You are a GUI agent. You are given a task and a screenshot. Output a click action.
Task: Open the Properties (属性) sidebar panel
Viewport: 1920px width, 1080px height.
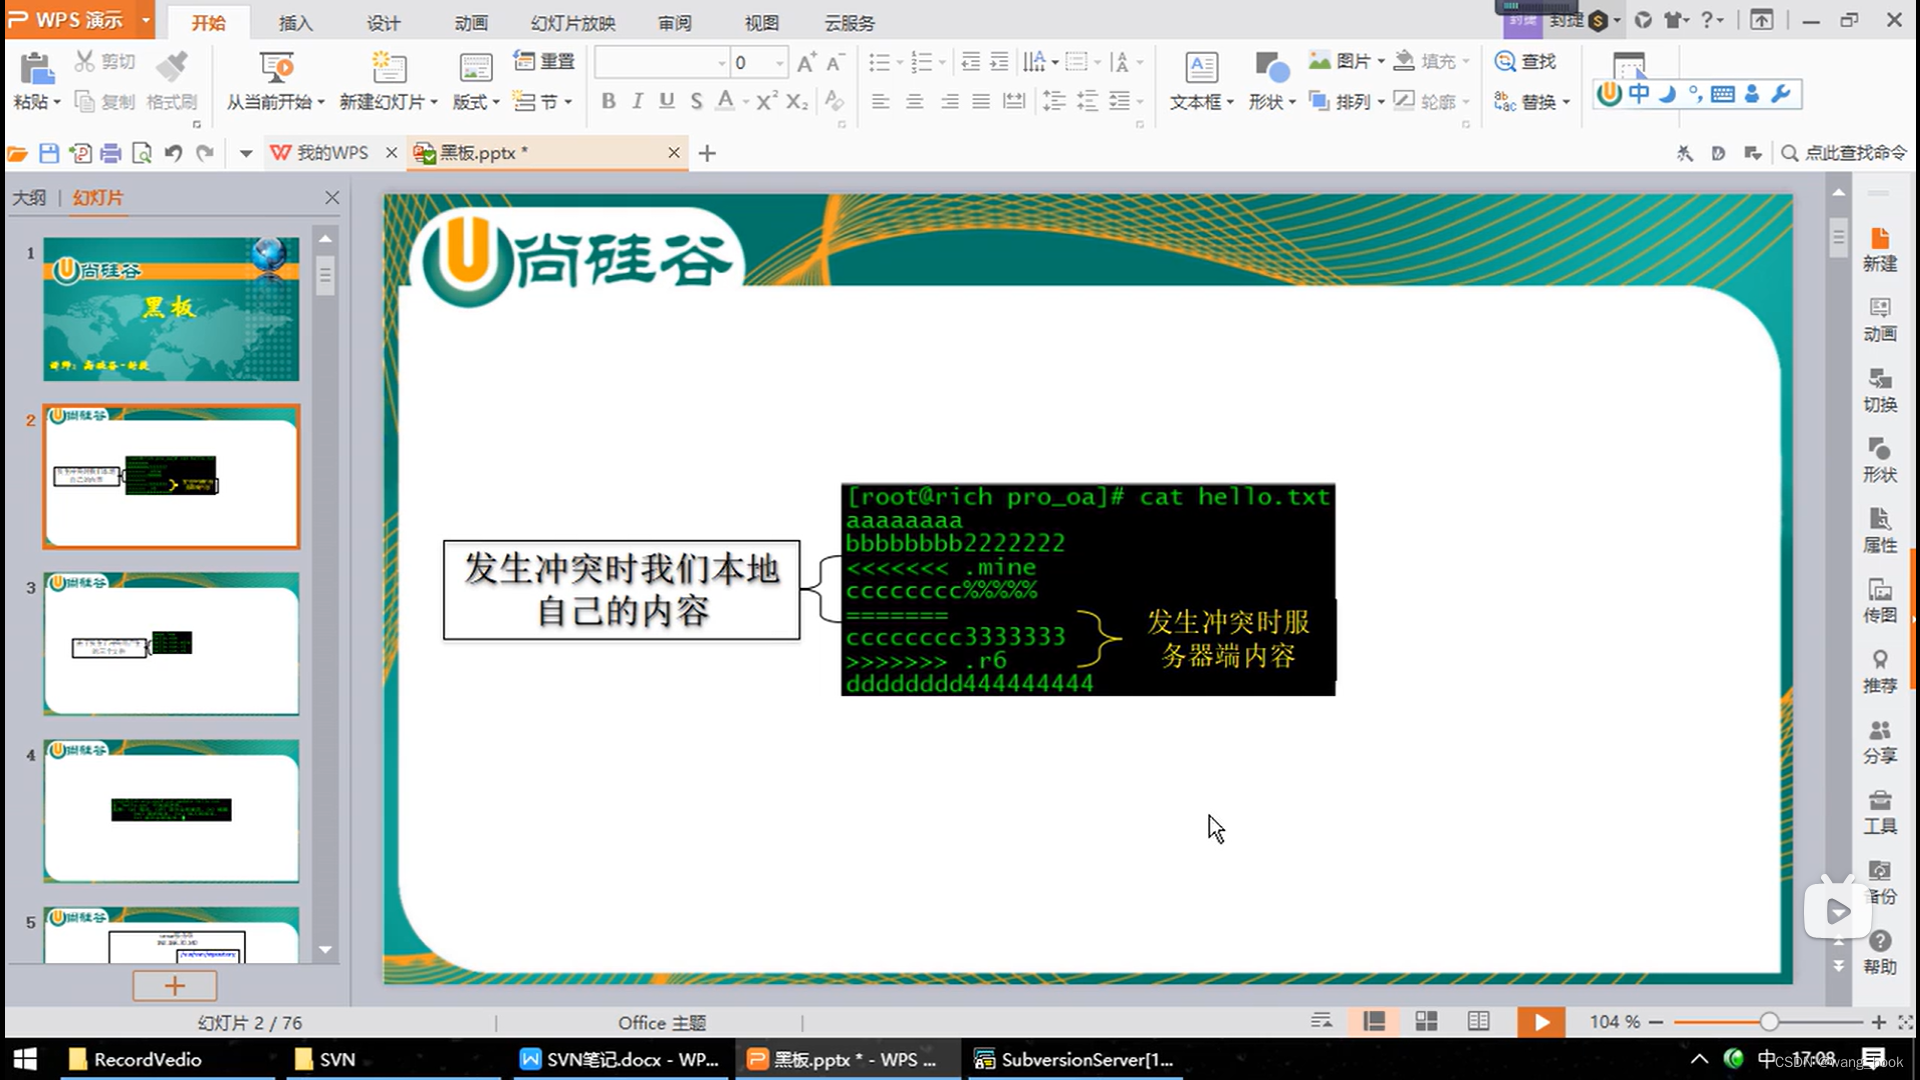1880,531
